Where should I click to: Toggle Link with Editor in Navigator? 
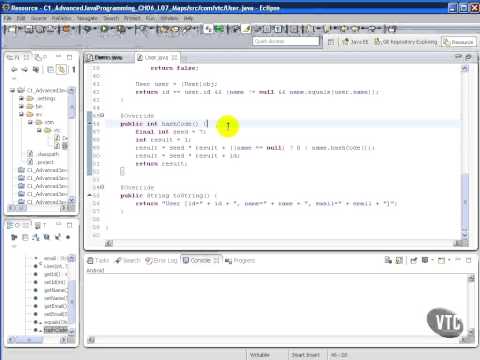tap(61, 69)
